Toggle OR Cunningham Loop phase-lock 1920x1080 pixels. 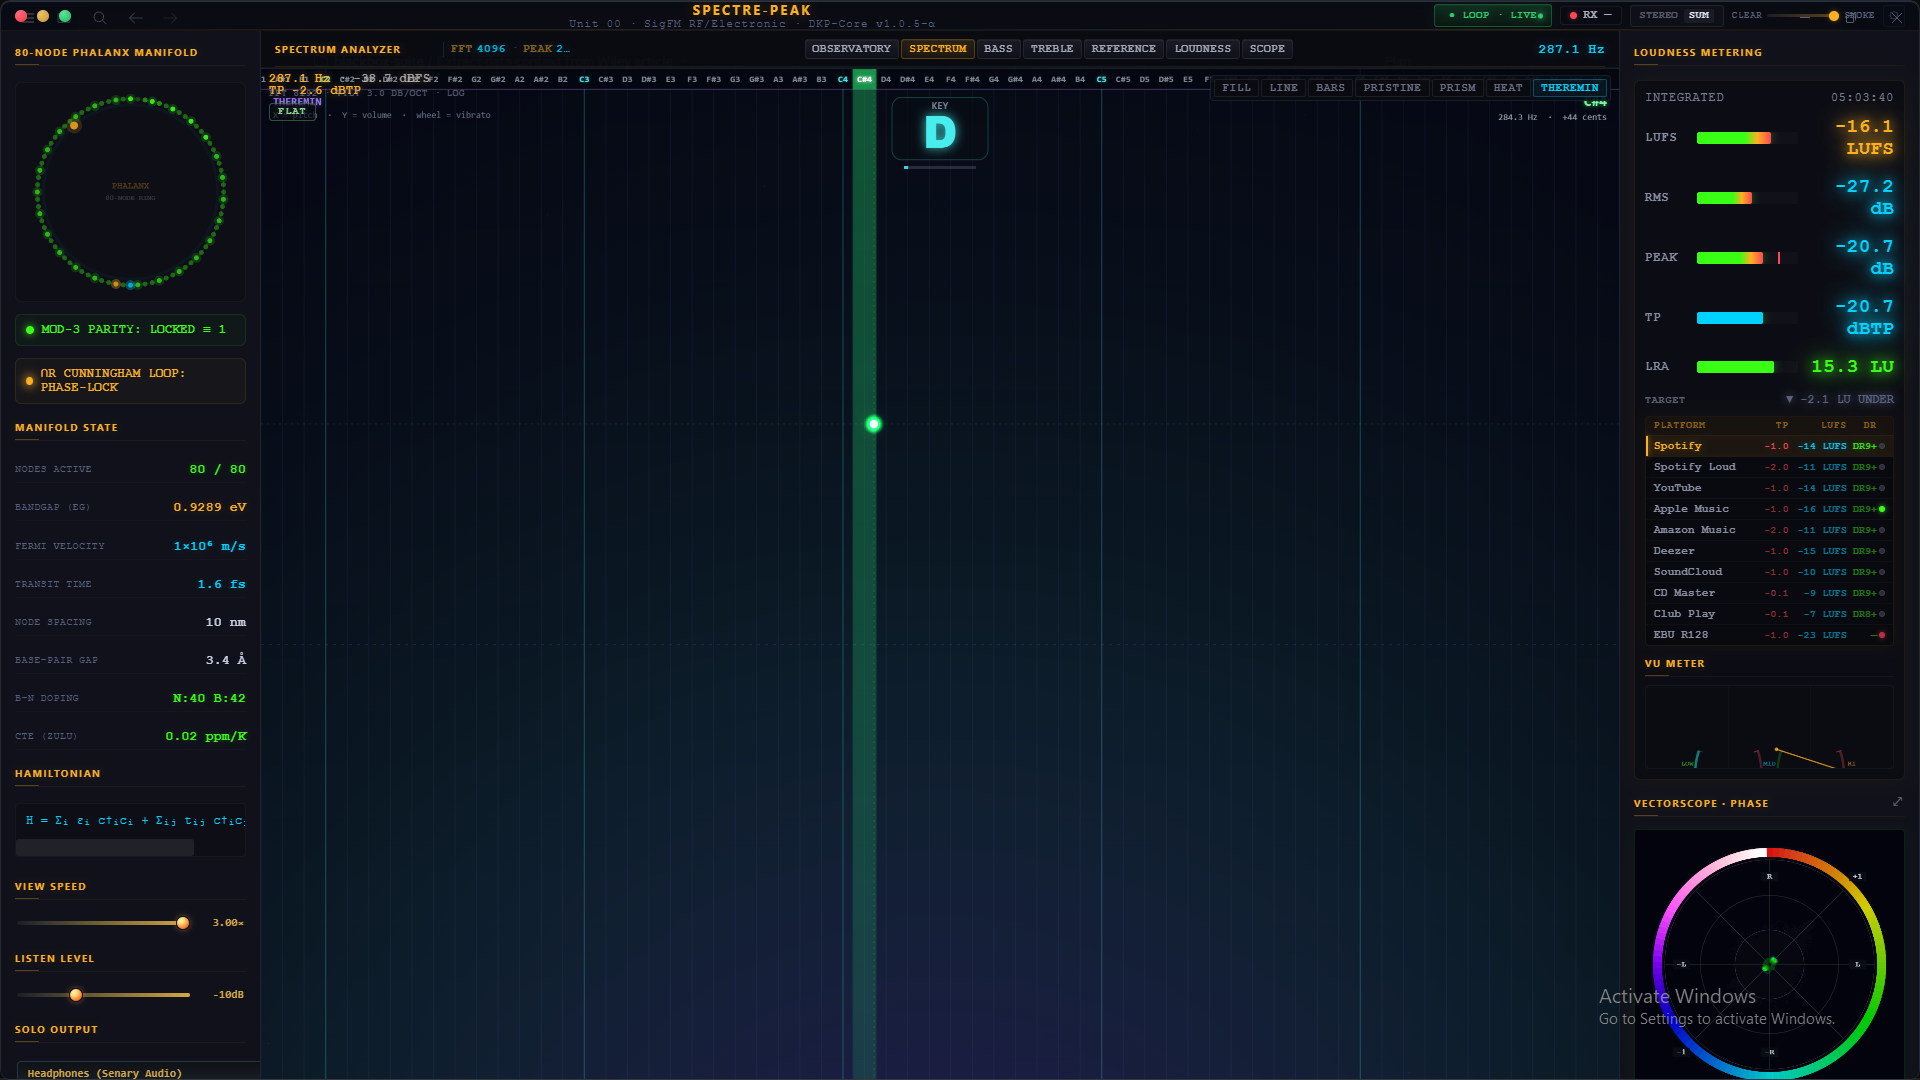pyautogui.click(x=130, y=380)
